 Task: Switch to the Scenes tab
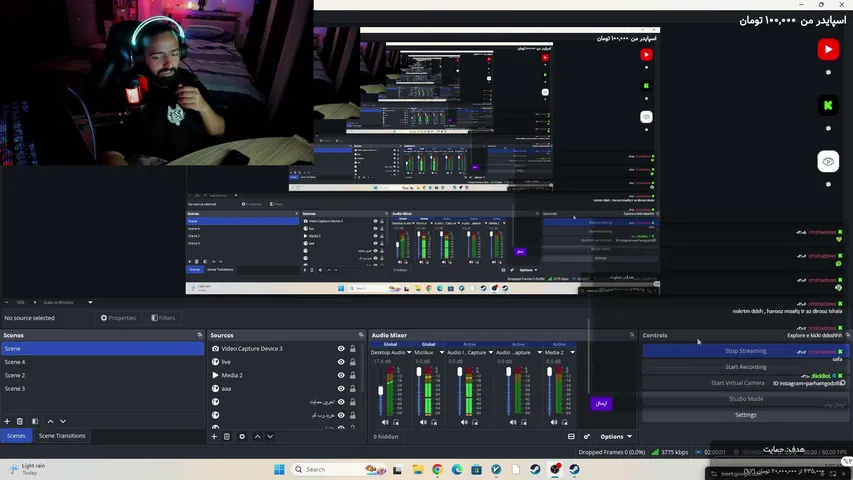(16, 436)
